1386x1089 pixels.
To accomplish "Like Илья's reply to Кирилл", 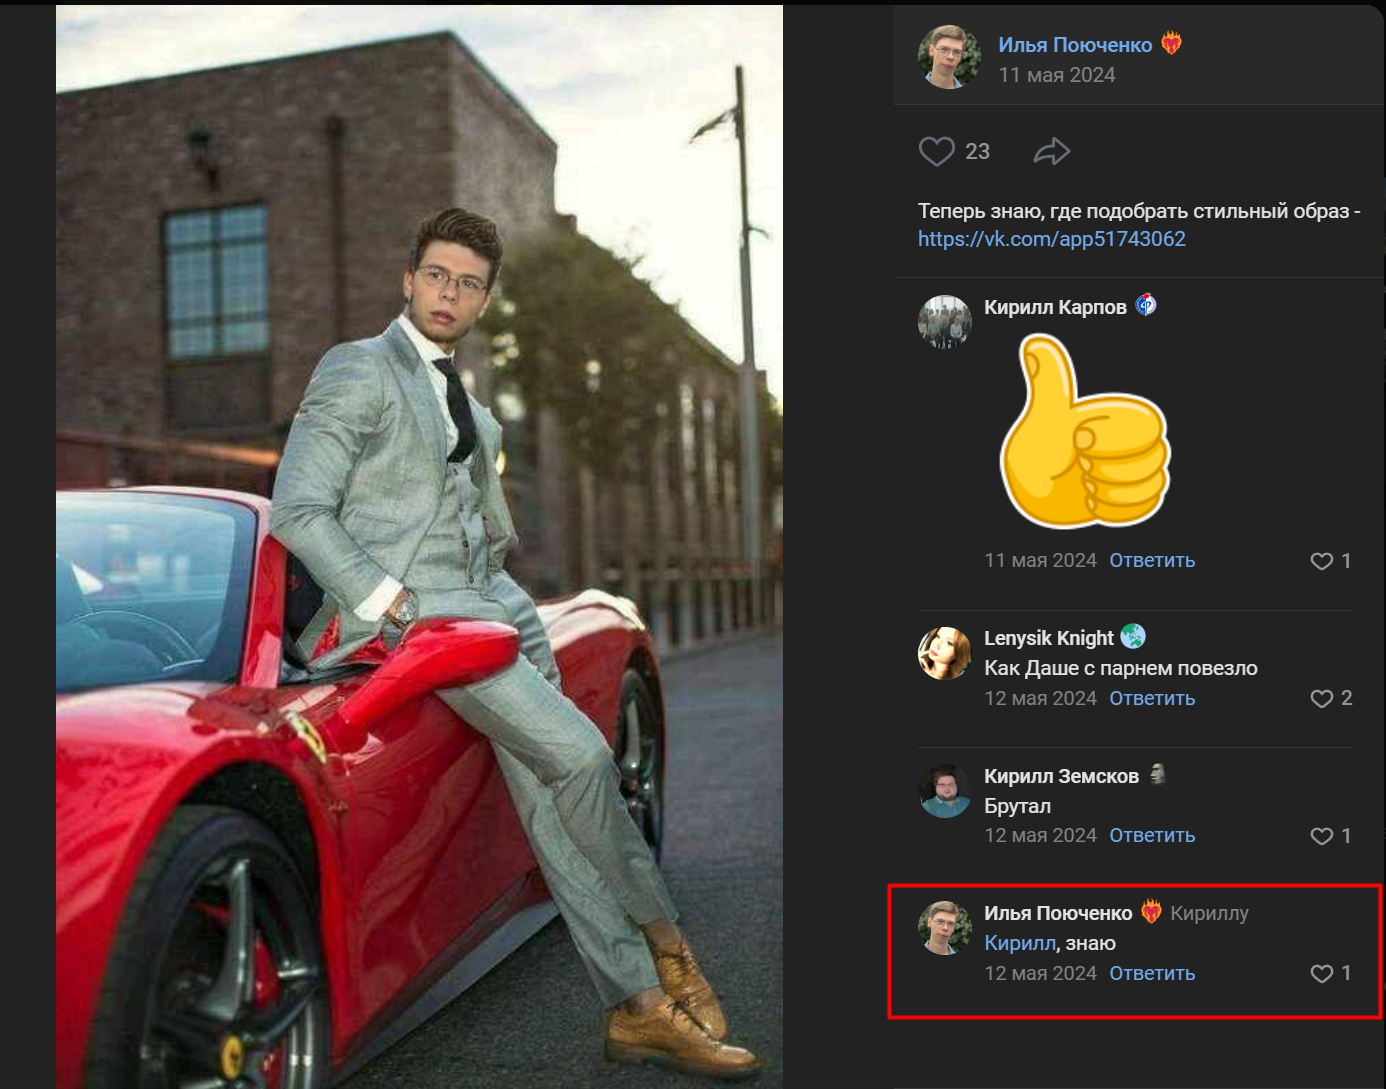I will pyautogui.click(x=1322, y=973).
